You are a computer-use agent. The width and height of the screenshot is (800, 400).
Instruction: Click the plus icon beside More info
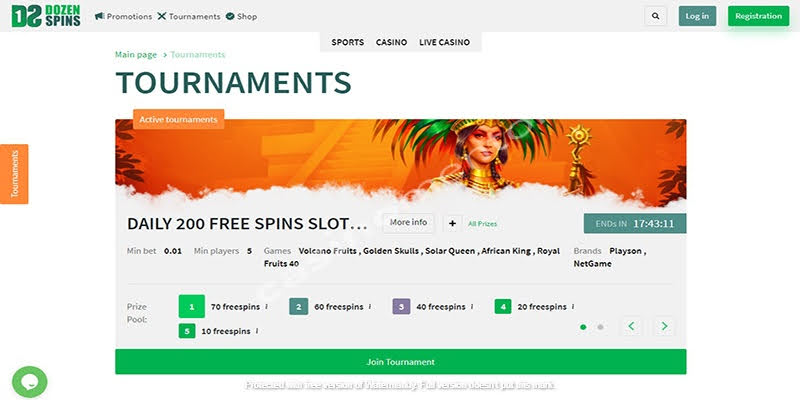[x=452, y=223]
